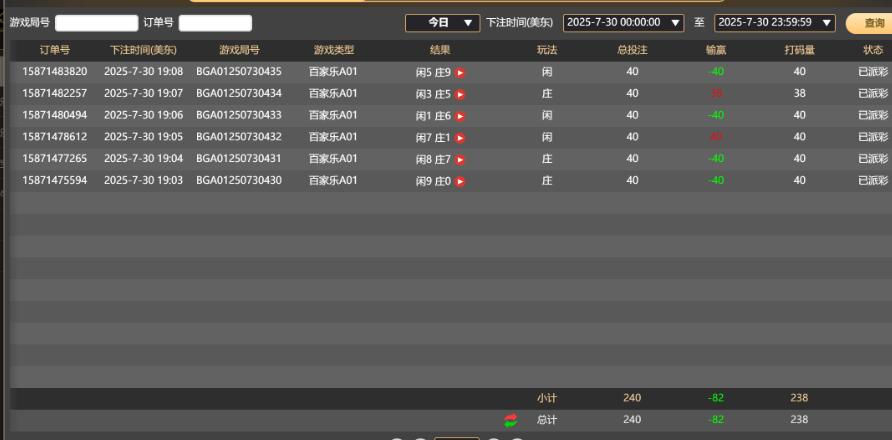Image resolution: width=892 pixels, height=440 pixels.
Task: Play result replay for round BGA01250730434
Action: pyautogui.click(x=461, y=94)
